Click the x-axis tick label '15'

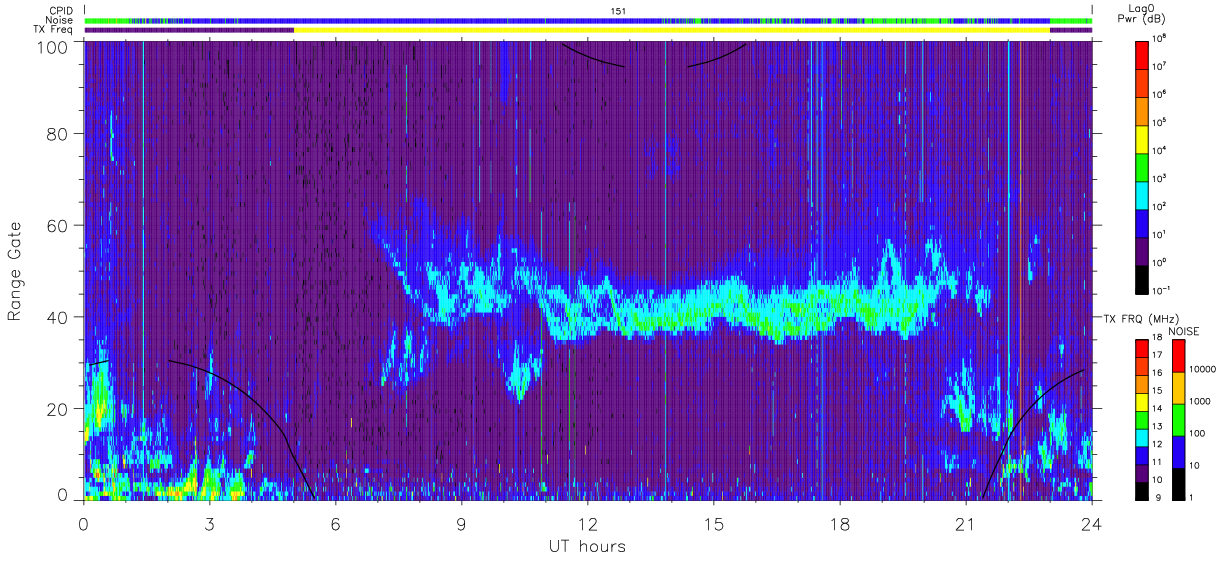714,523
